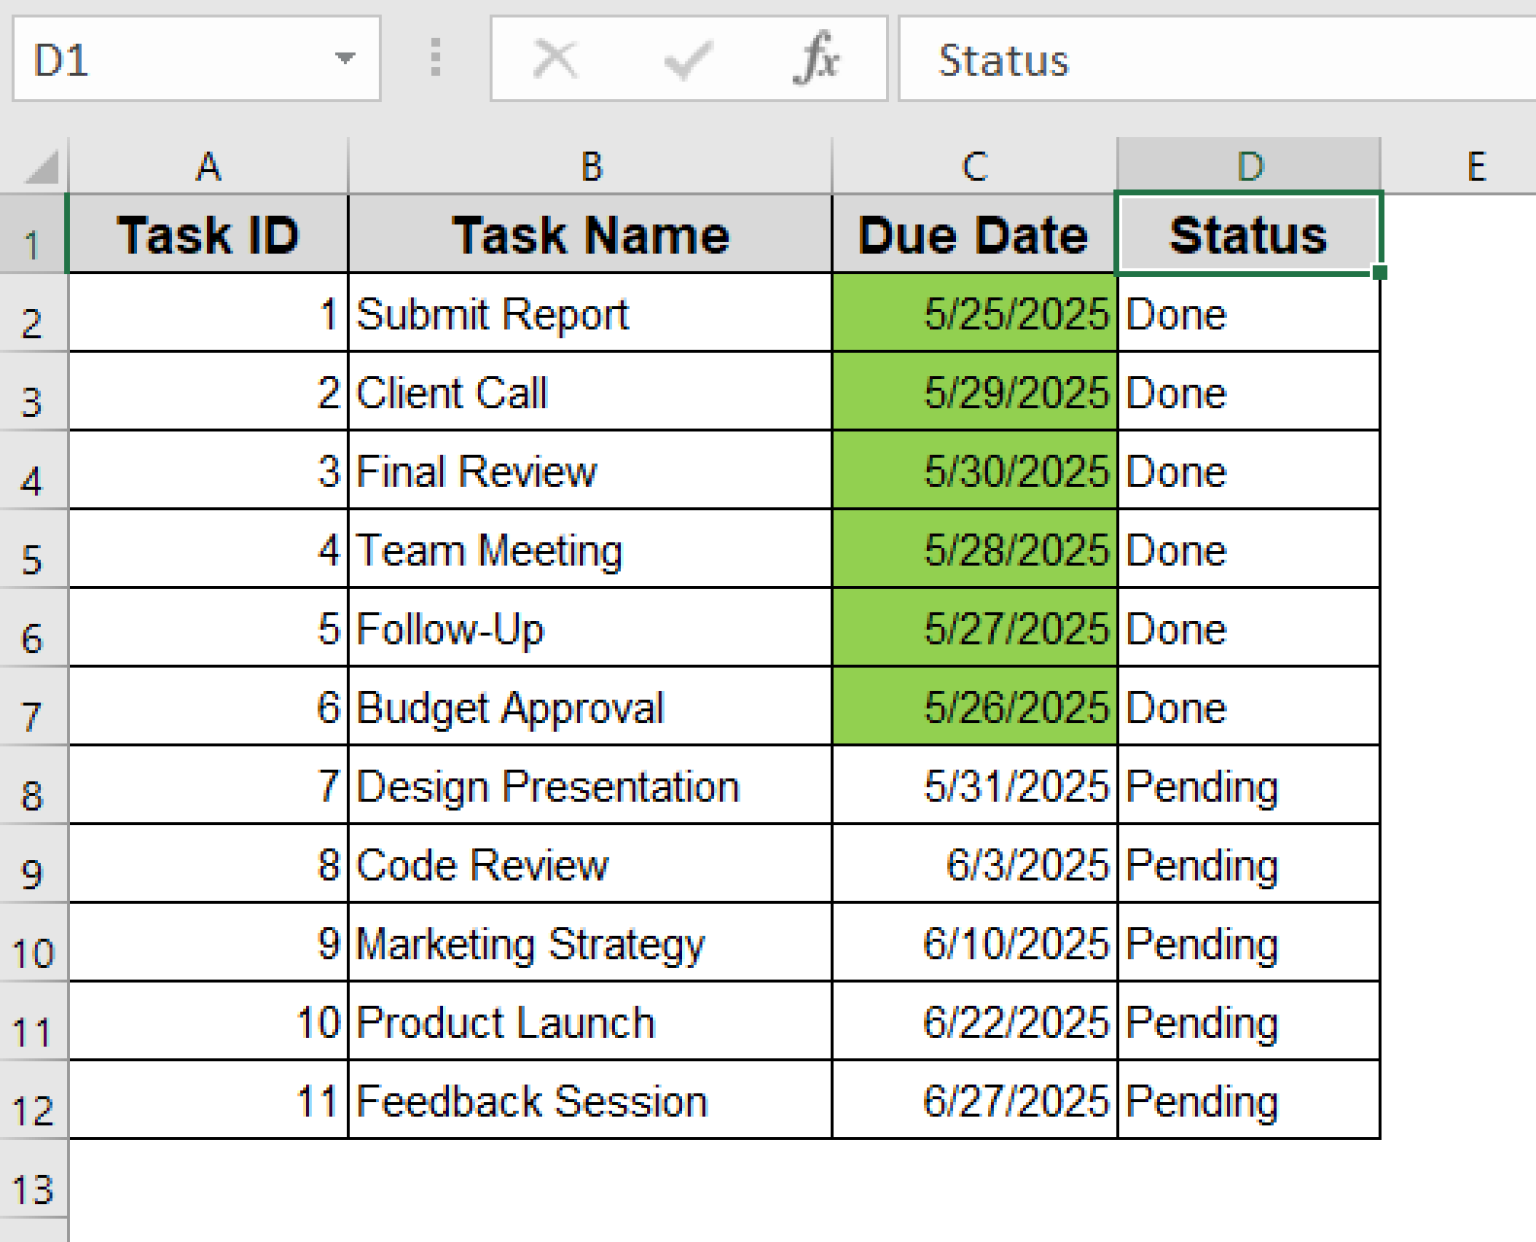Viewport: 1536px width, 1242px height.
Task: Select Pending status for Product Launch
Action: pos(1248,1023)
